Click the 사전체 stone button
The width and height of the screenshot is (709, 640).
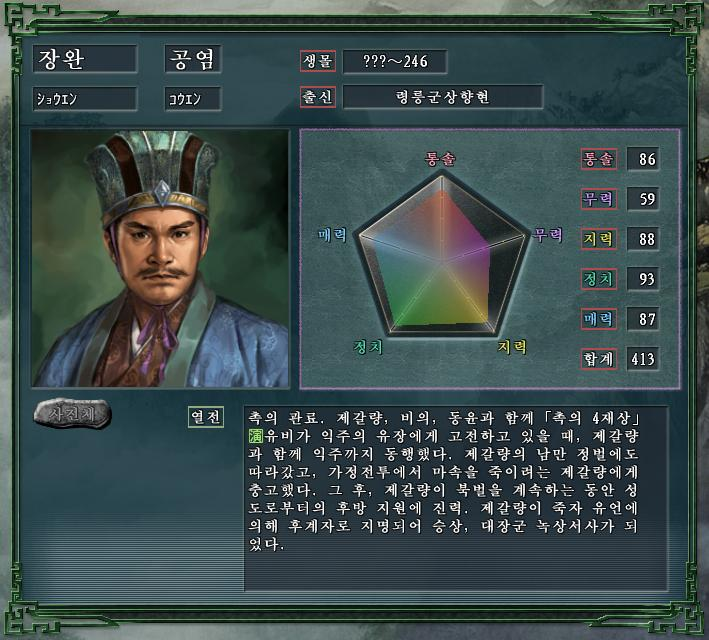pos(72,413)
